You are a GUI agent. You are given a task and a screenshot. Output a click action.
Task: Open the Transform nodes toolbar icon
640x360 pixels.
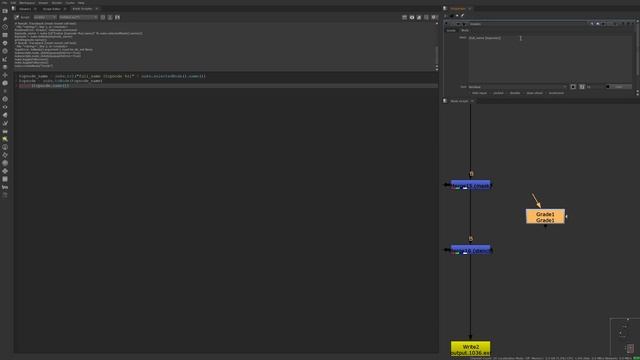(x=5, y=75)
